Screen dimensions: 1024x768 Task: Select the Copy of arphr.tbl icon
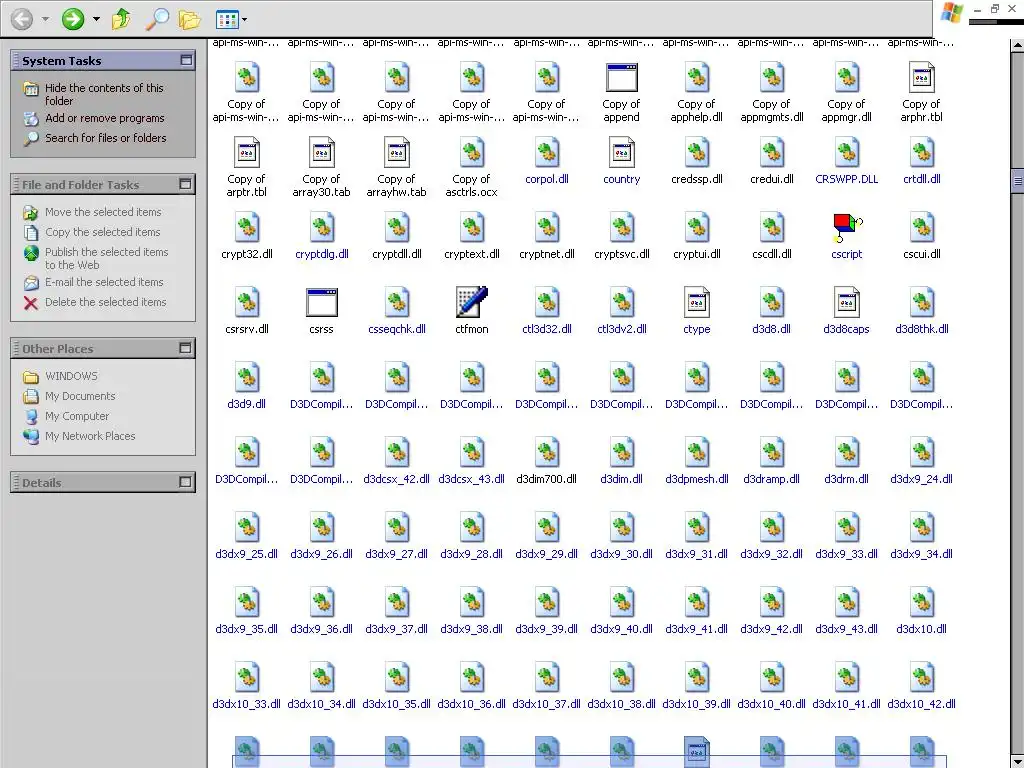[x=921, y=77]
